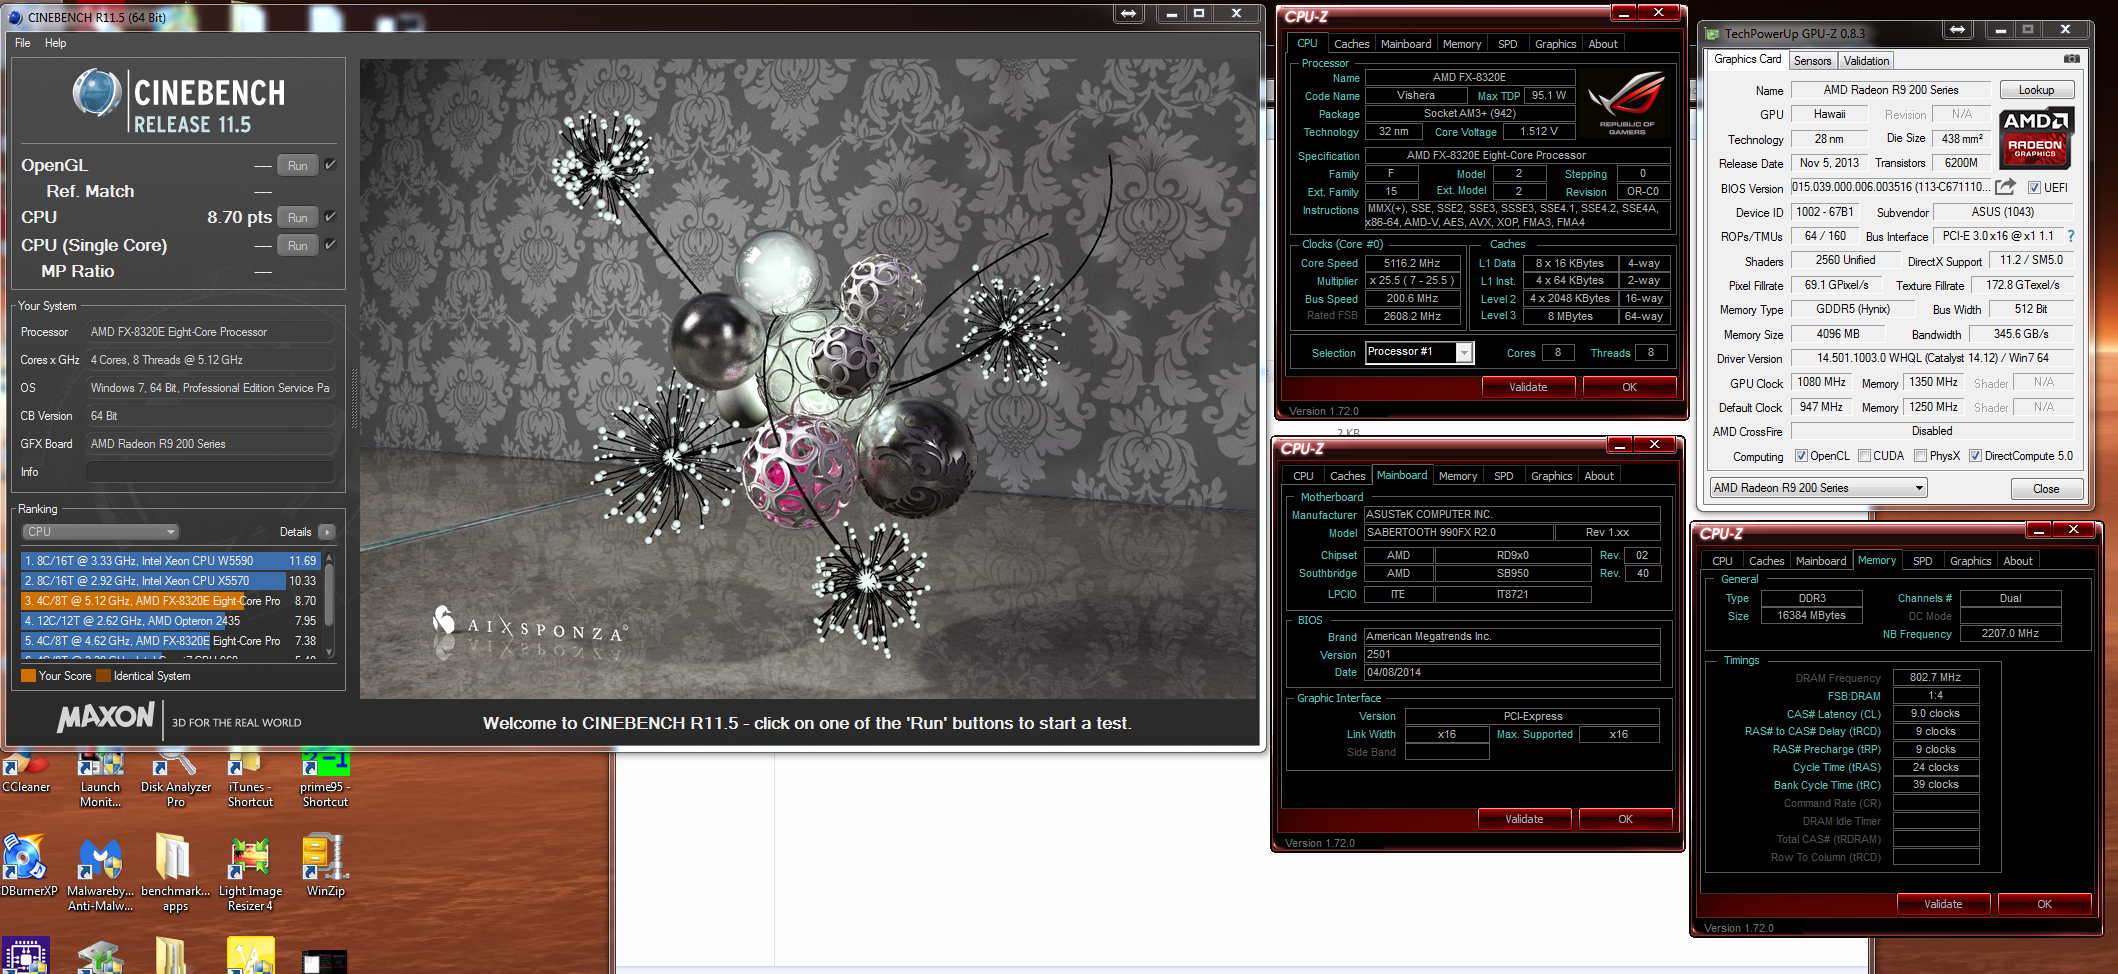
Task: Click the Your Score orange legend swatch
Action: pos(28,676)
